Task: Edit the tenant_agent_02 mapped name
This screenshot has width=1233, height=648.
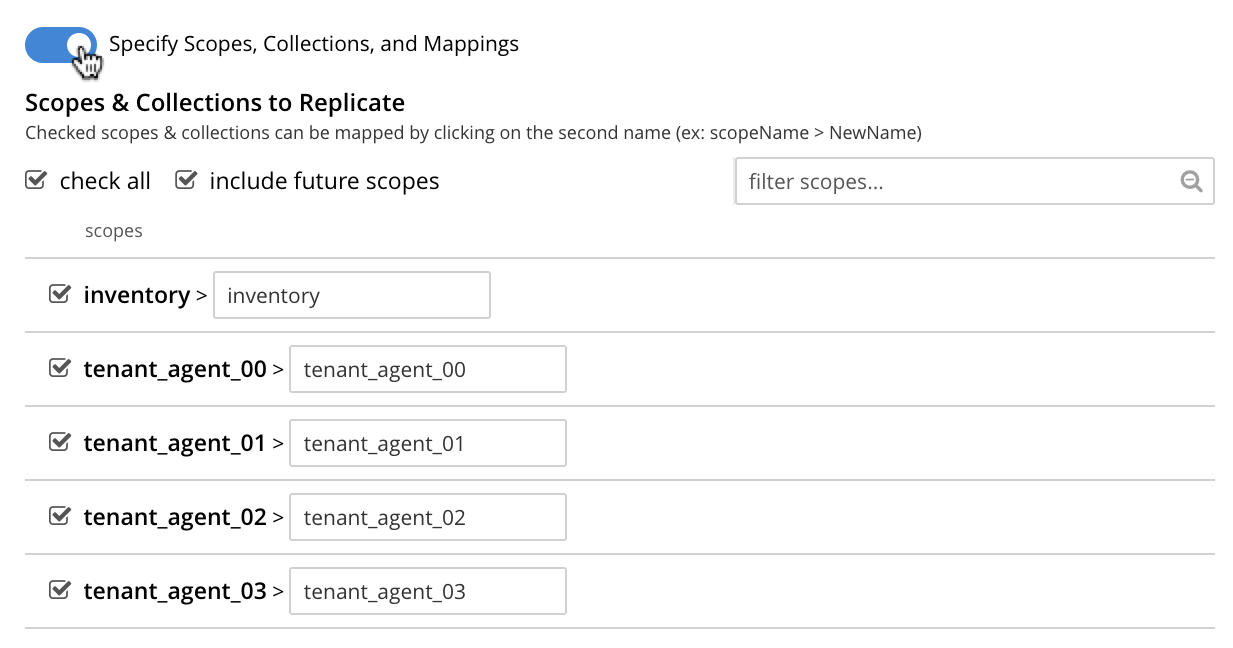Action: (427, 516)
